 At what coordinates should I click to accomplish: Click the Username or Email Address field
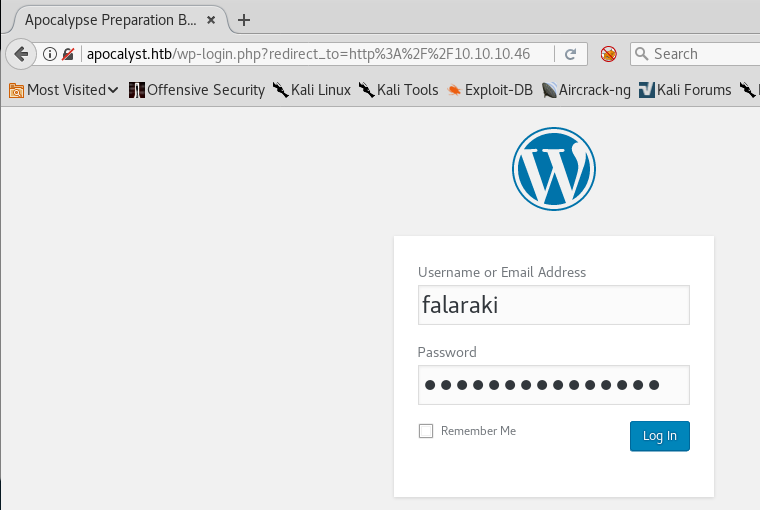coord(553,305)
